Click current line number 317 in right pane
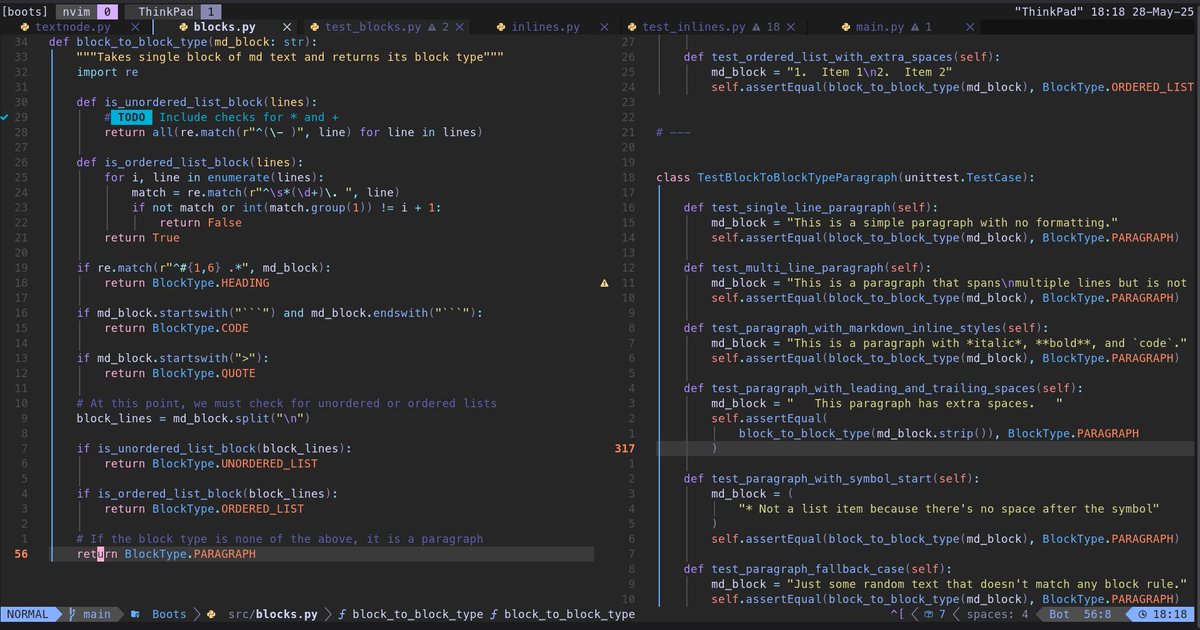This screenshot has width=1200, height=630. coord(624,448)
